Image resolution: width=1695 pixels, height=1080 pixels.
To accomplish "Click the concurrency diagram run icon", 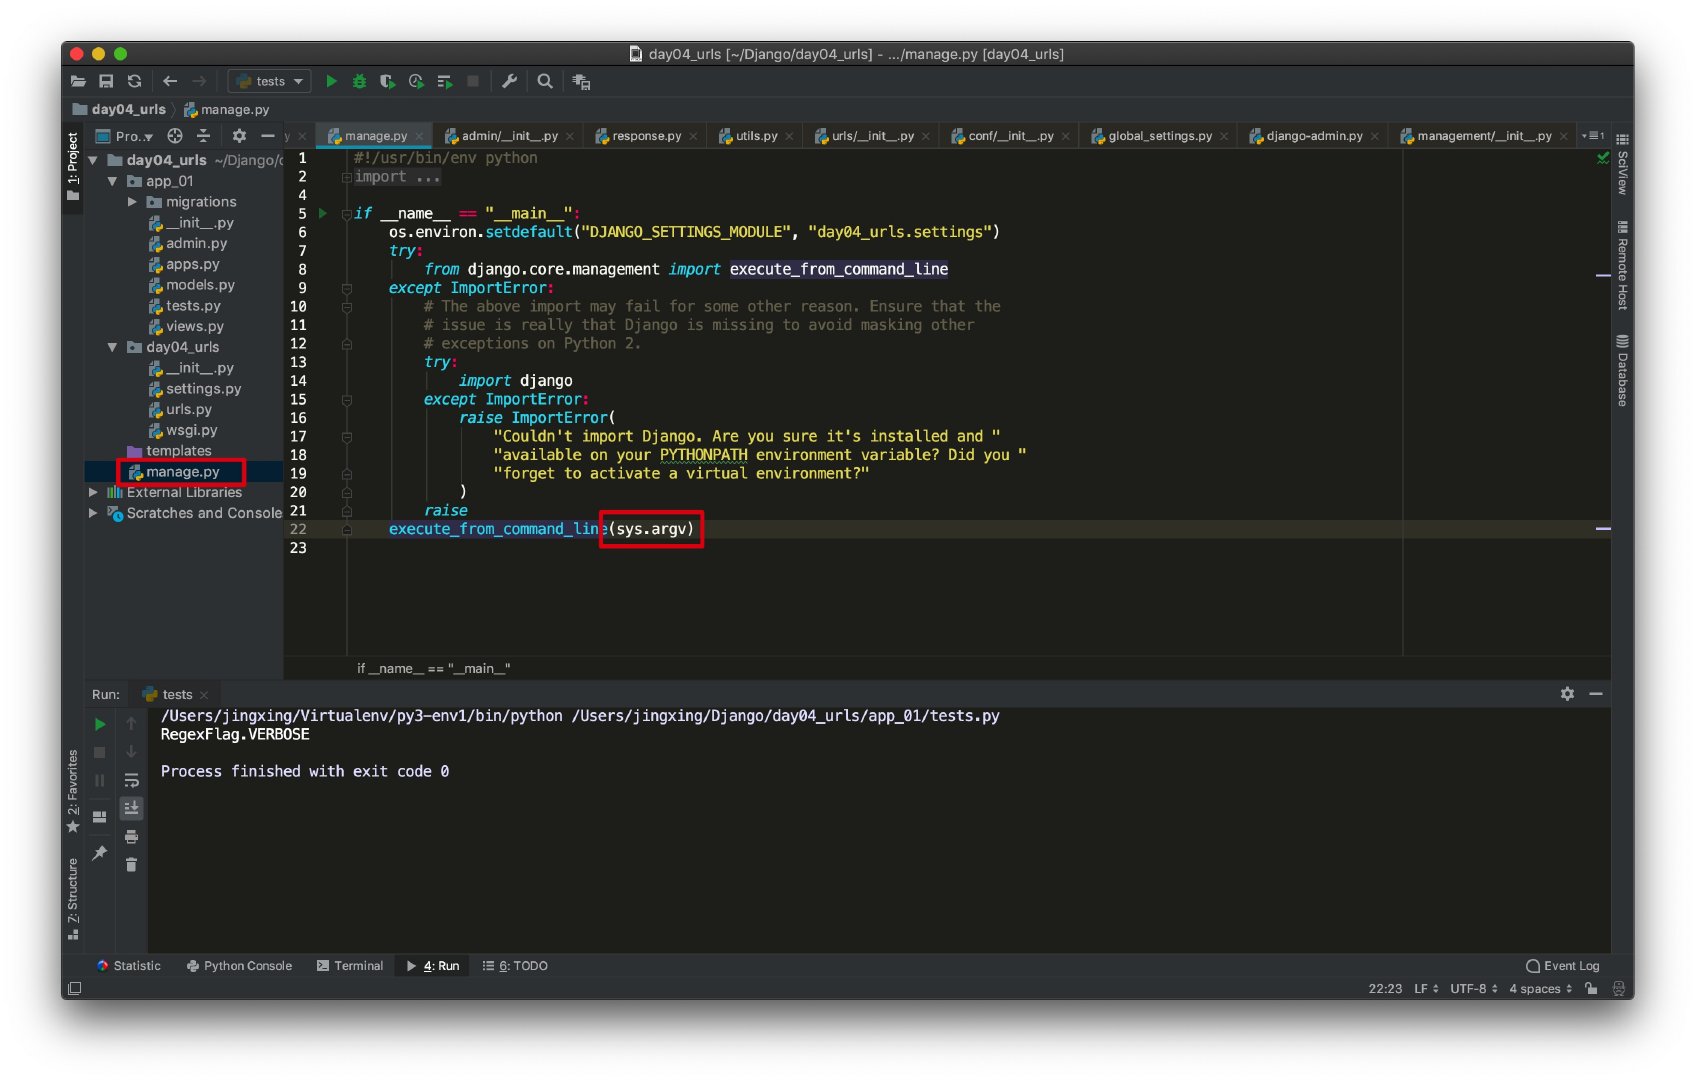I will click(x=445, y=81).
